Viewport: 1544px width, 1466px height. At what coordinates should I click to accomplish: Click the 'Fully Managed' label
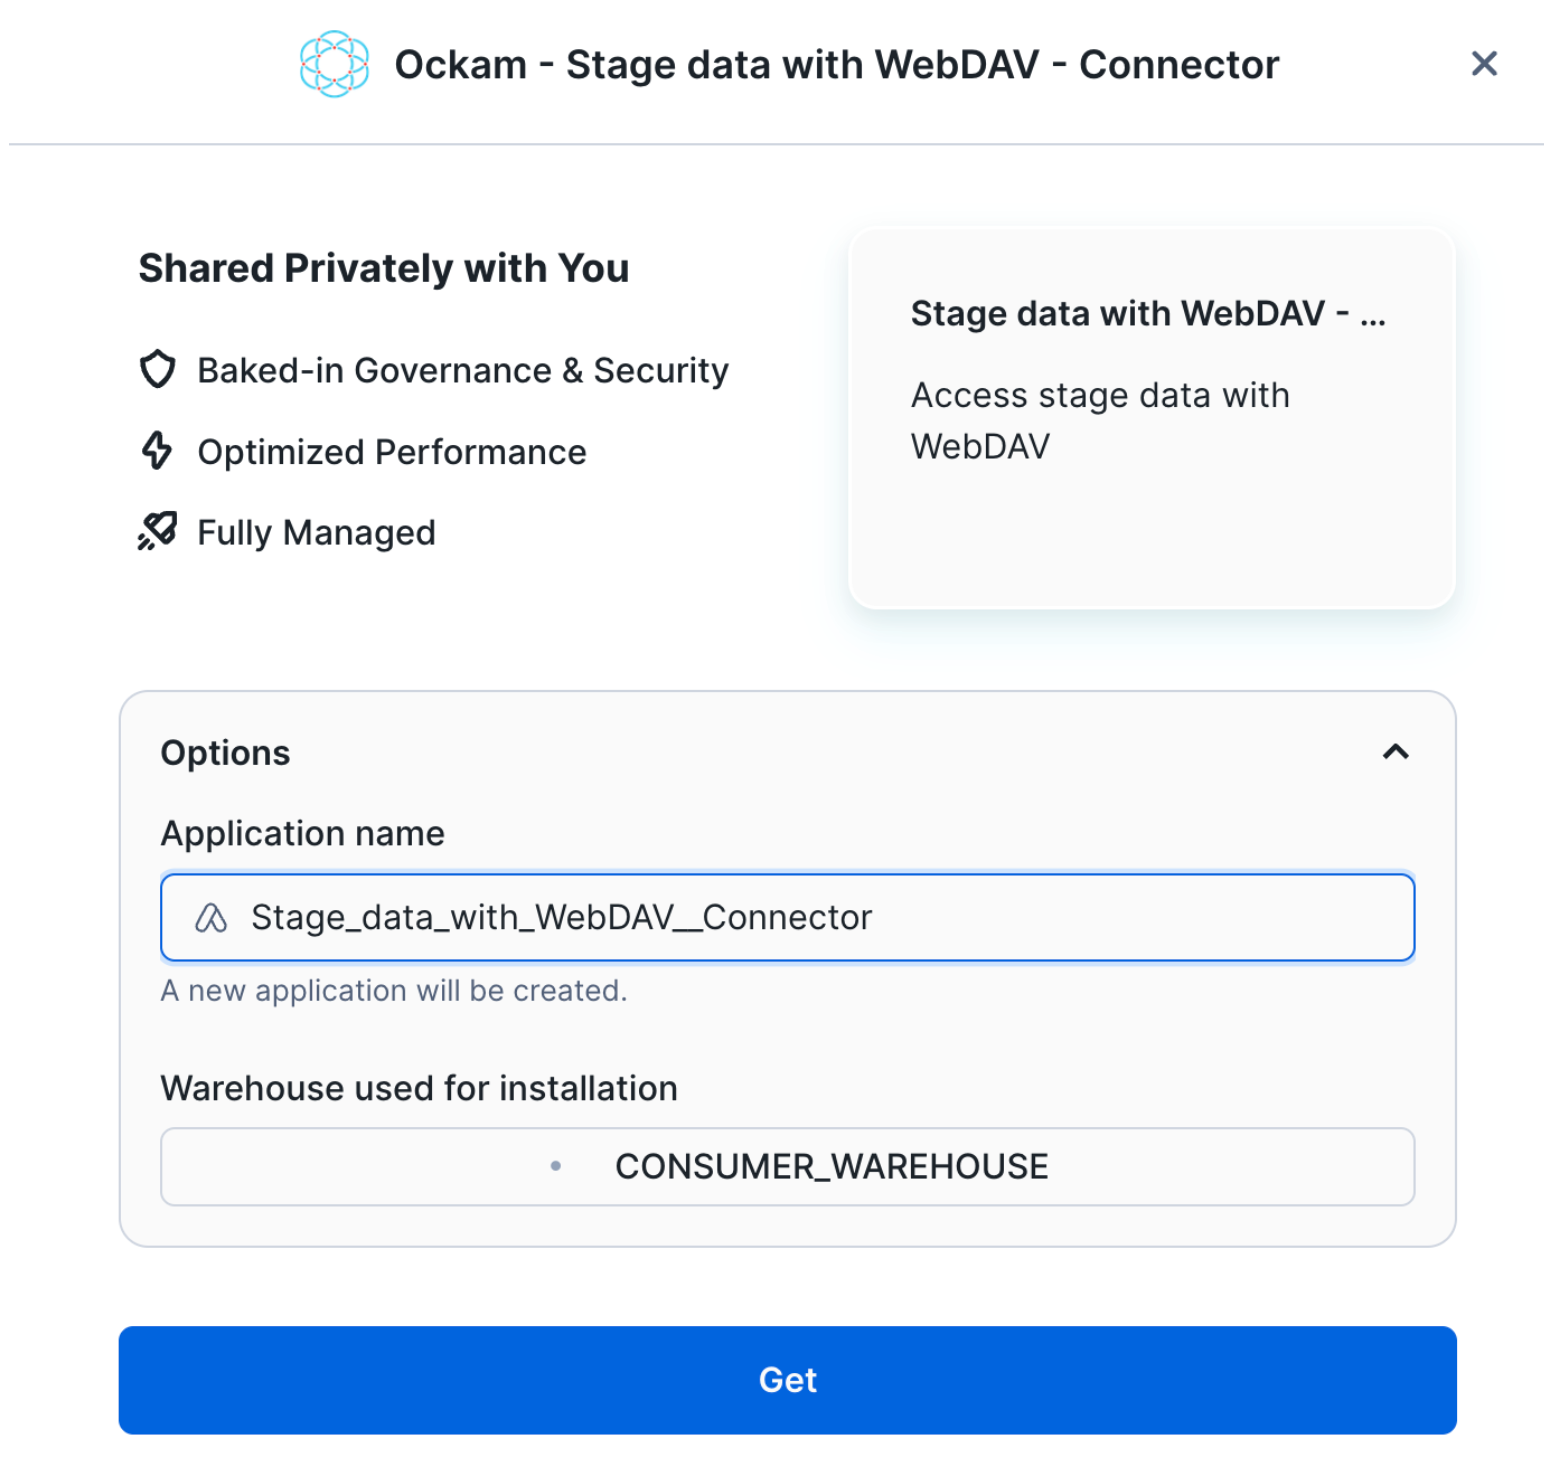point(316,532)
